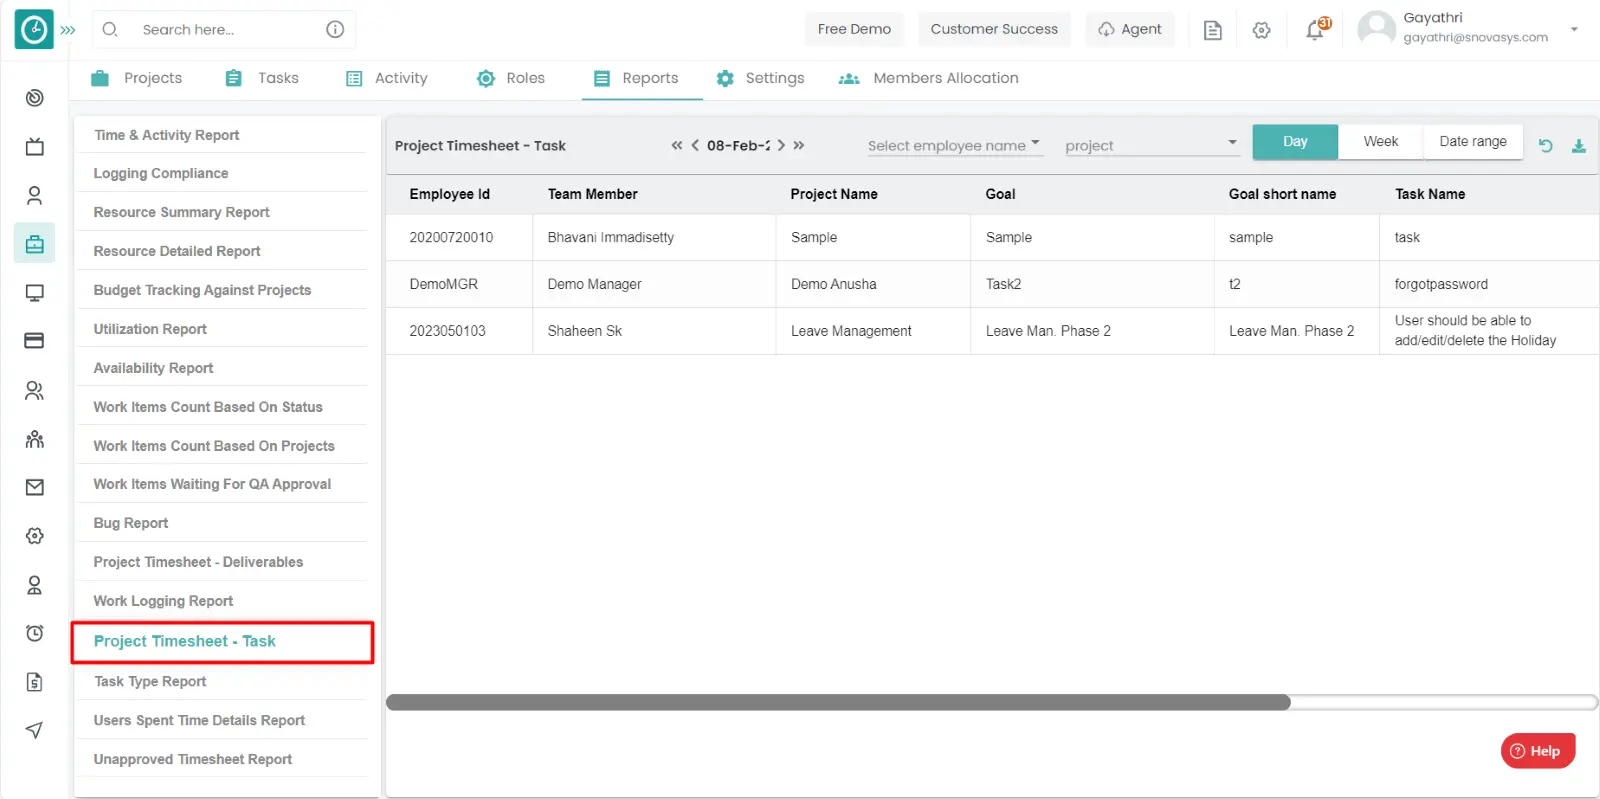The width and height of the screenshot is (1600, 799).
Task: Click the horizontal table scrollbar
Action: click(x=838, y=702)
